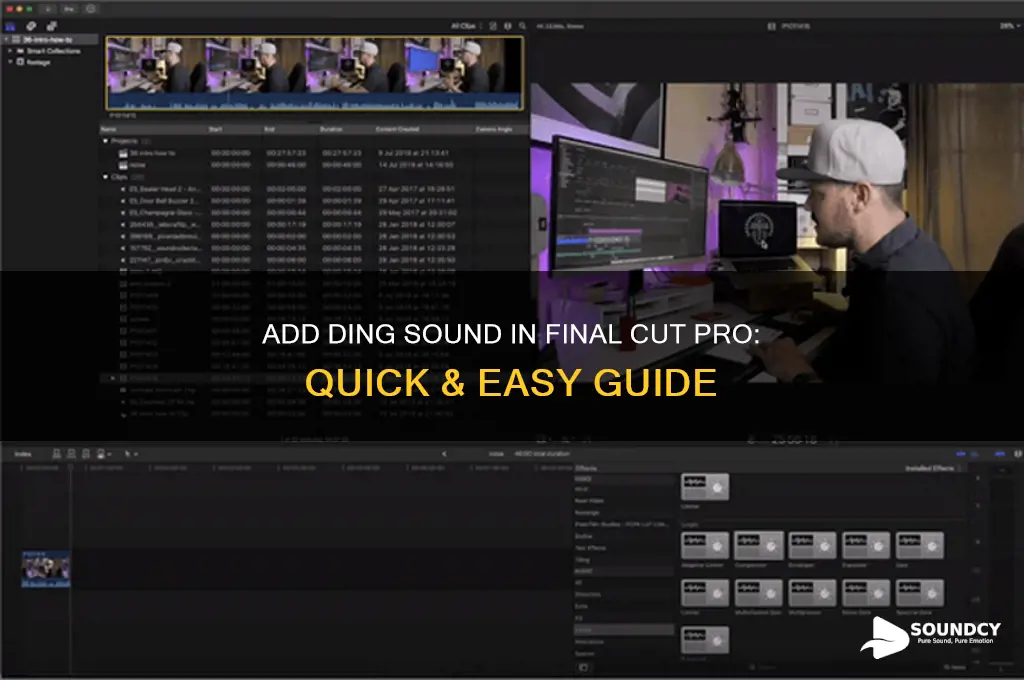Select the ES_Beater Head 2 audio clip
The height and width of the screenshot is (680, 1024).
(314, 189)
